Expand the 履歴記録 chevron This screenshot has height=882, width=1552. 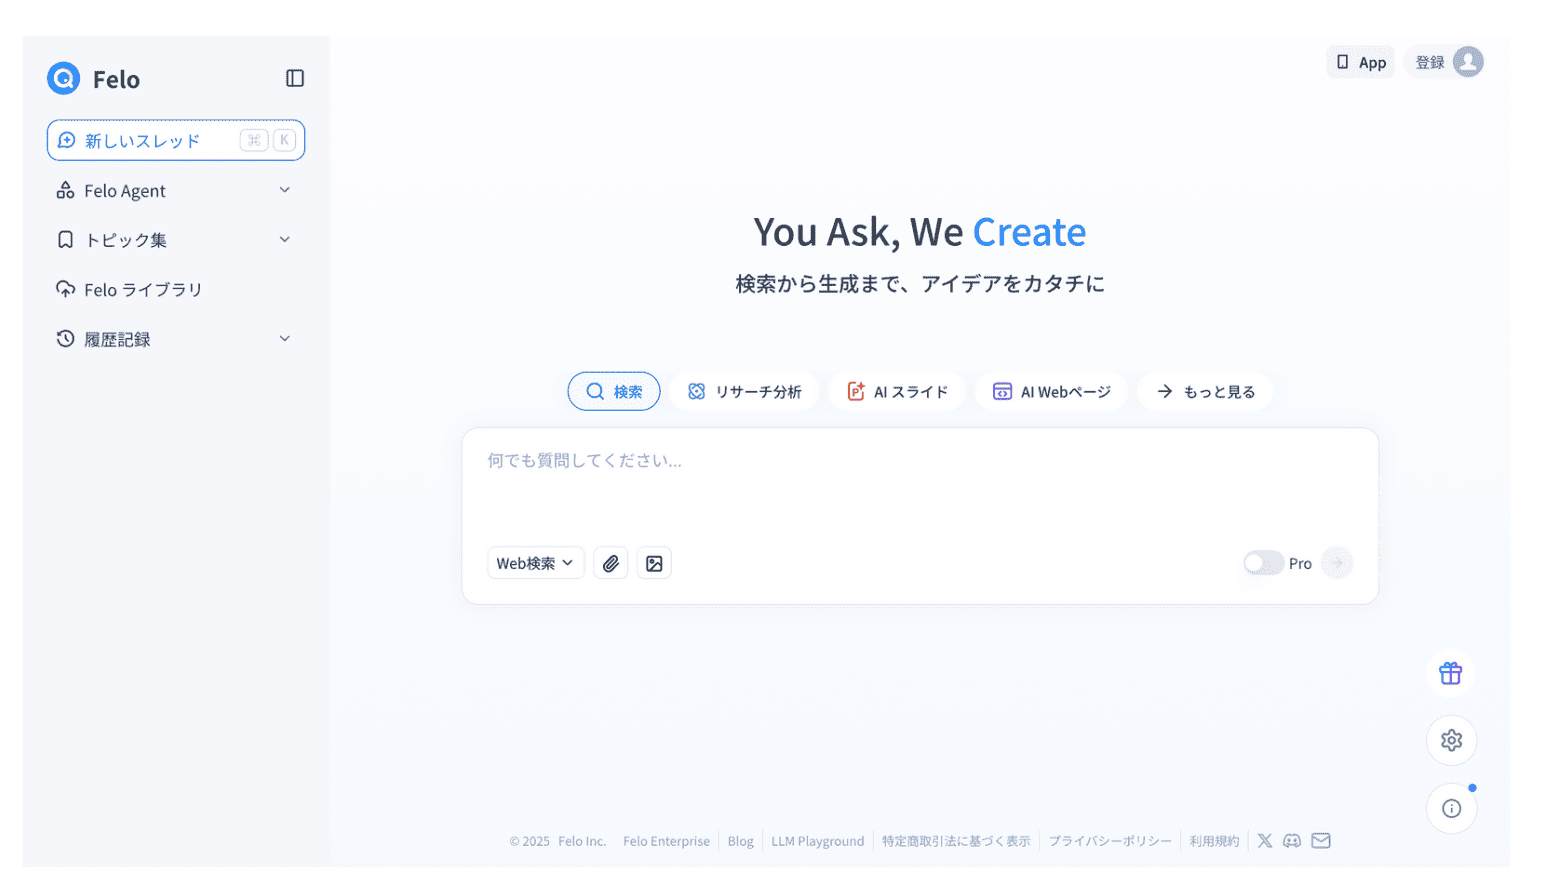285,338
